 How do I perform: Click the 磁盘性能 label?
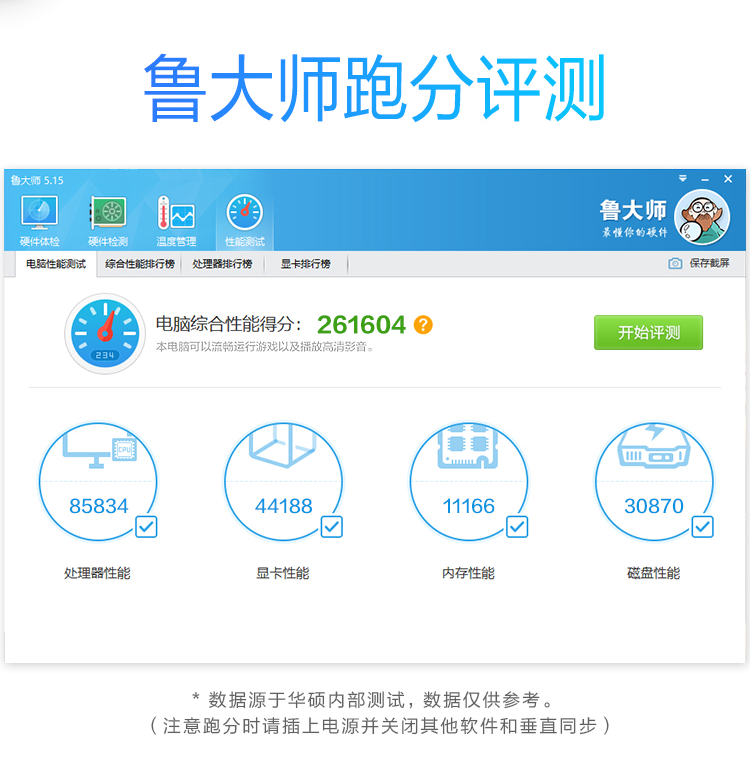point(654,573)
